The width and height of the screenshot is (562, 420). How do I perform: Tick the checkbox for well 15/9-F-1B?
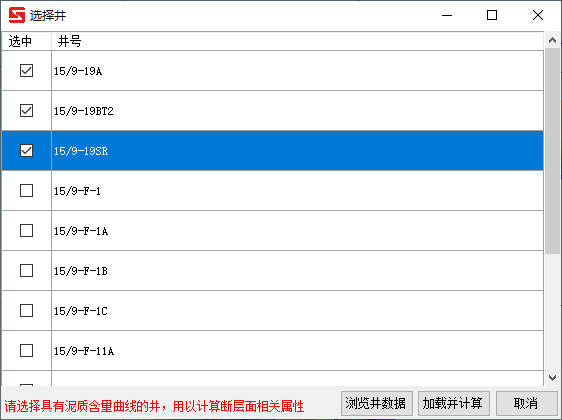pyautogui.click(x=27, y=271)
